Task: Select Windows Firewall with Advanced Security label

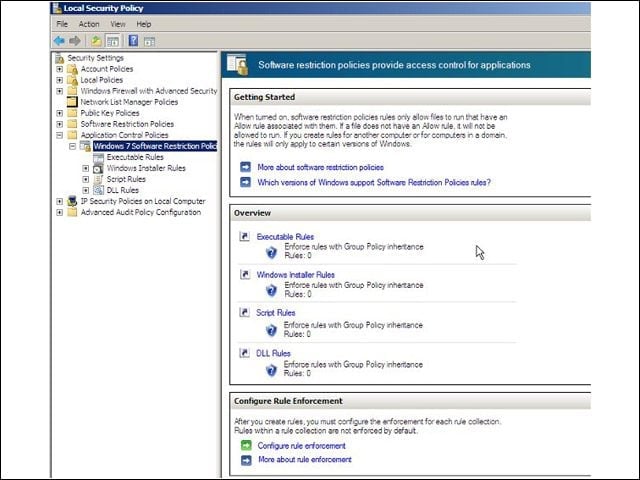Action: coord(149,91)
